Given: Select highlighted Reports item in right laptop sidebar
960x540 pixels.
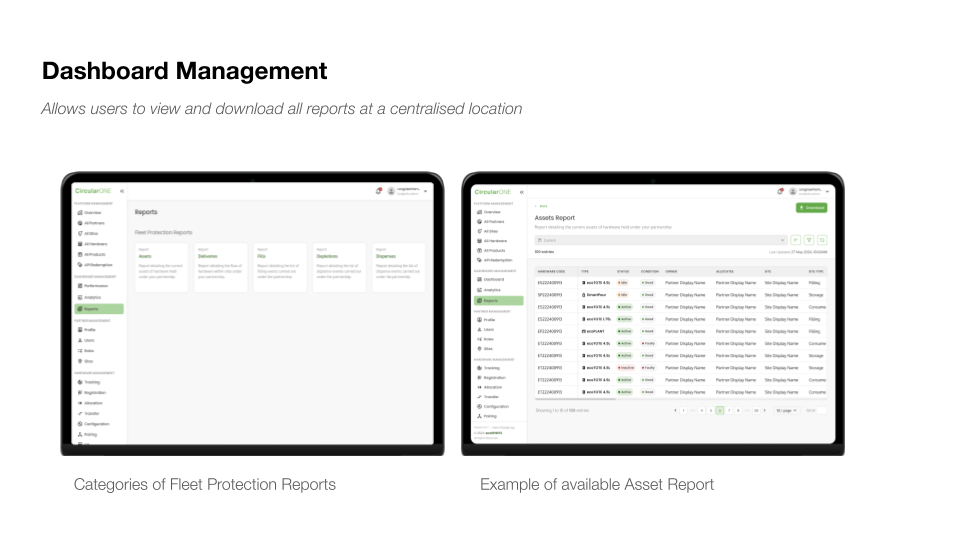Looking at the screenshot, I should pyautogui.click(x=498, y=301).
